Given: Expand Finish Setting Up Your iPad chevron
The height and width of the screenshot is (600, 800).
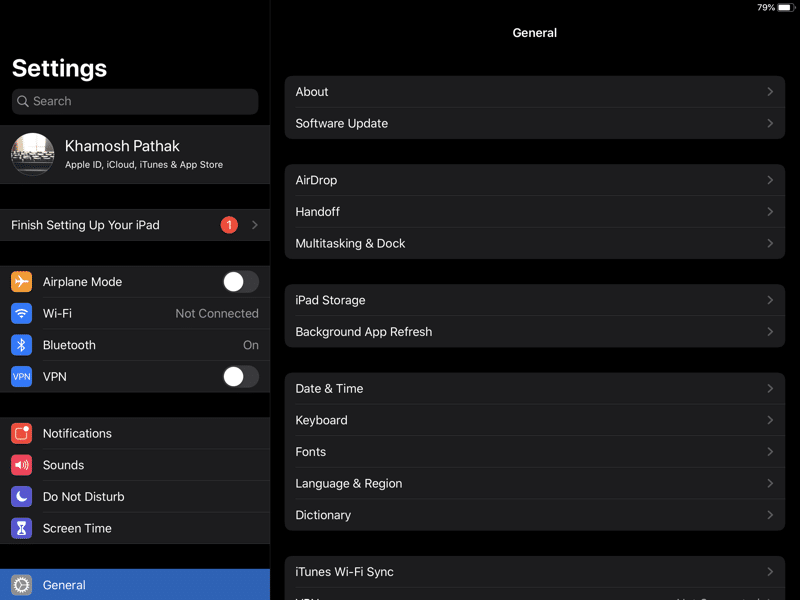Looking at the screenshot, I should (x=255, y=225).
